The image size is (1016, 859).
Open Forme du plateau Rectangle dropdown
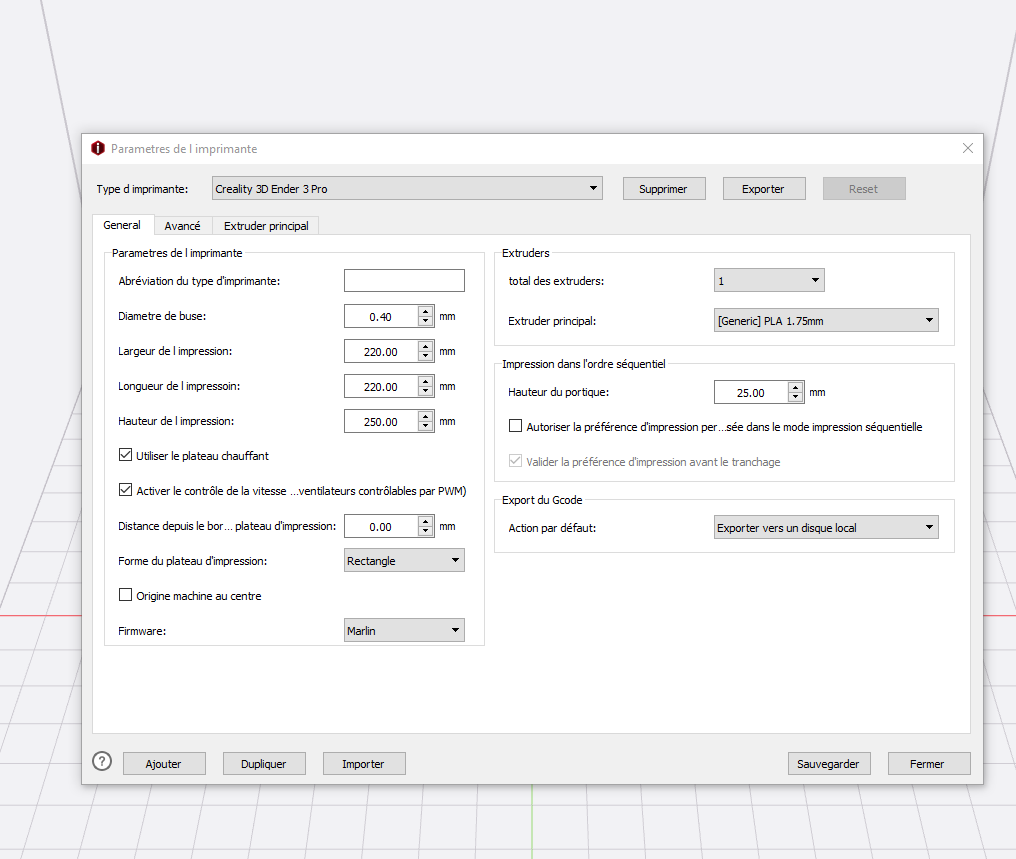pos(404,560)
